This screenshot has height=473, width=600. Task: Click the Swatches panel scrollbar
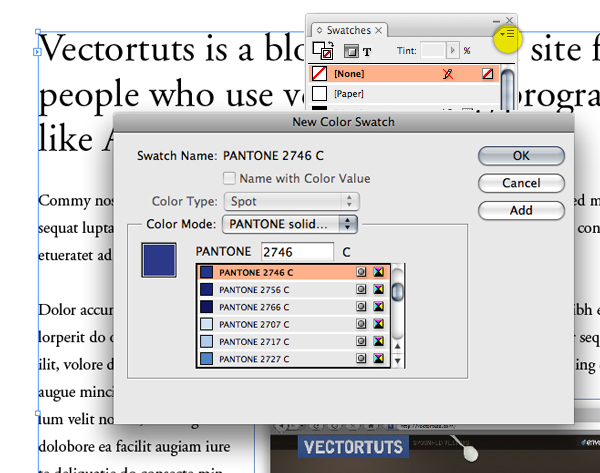point(507,88)
